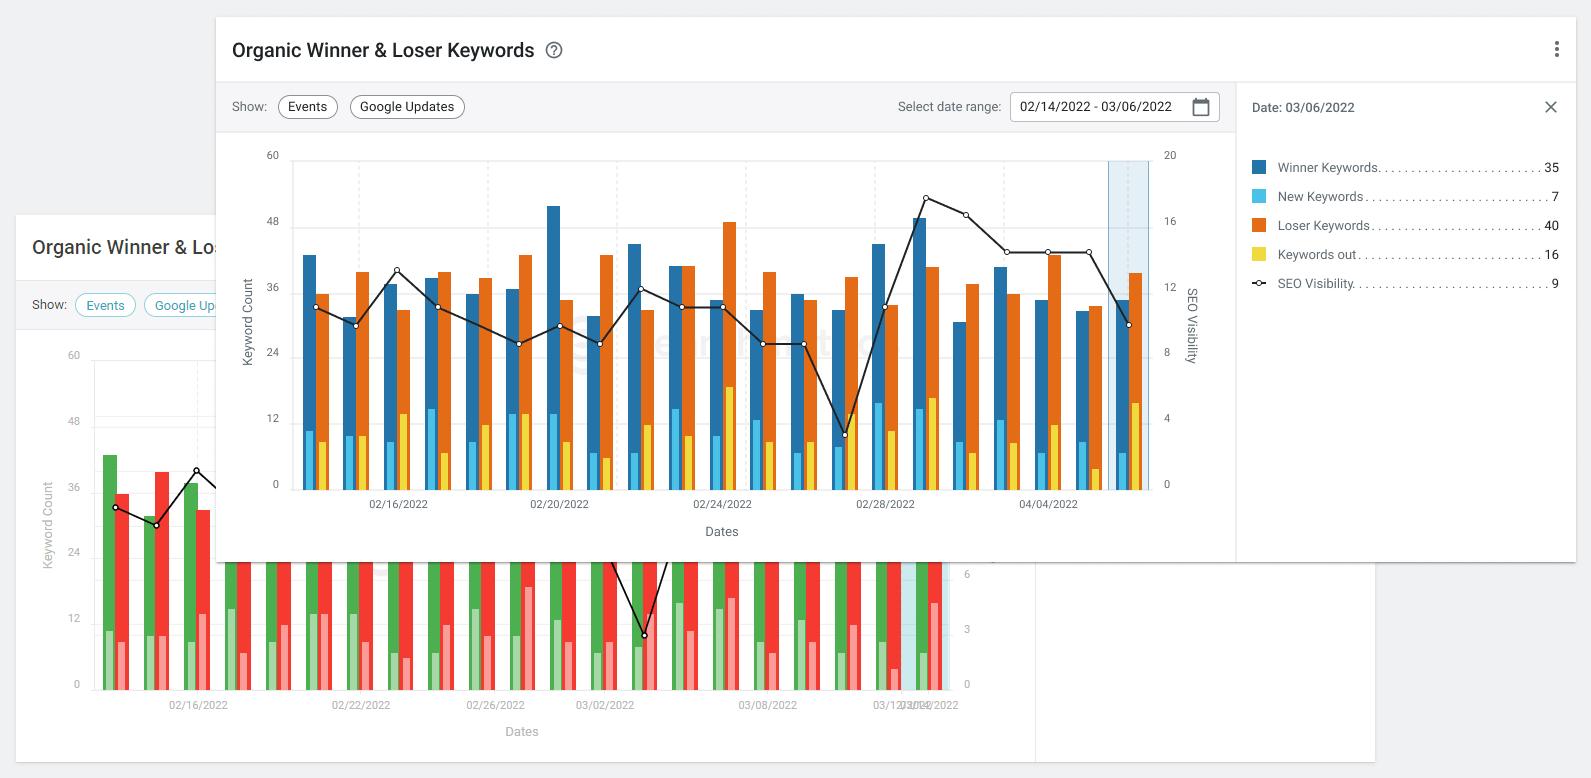Click the Keywords out yellow swatch
The image size is (1591, 778).
(x=1259, y=255)
